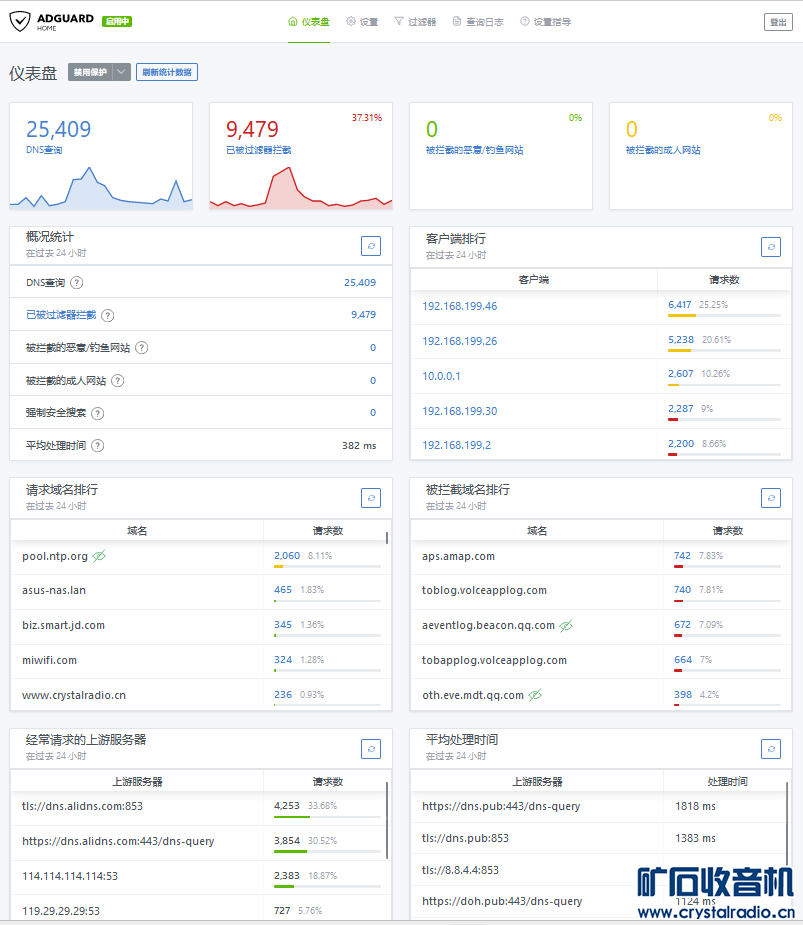This screenshot has height=925, width=803.
Task: Show help tooltip for 已被过滤器拦截 row
Action: tap(107, 315)
